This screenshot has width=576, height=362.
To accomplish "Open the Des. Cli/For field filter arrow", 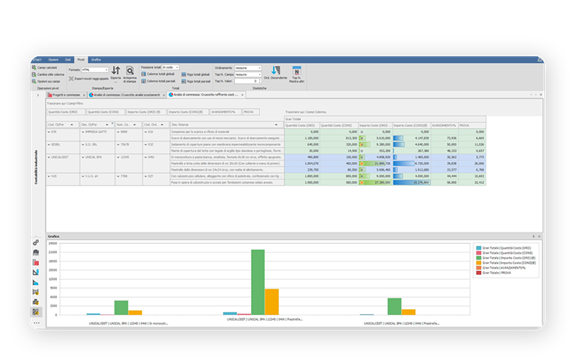I will tap(107, 125).
